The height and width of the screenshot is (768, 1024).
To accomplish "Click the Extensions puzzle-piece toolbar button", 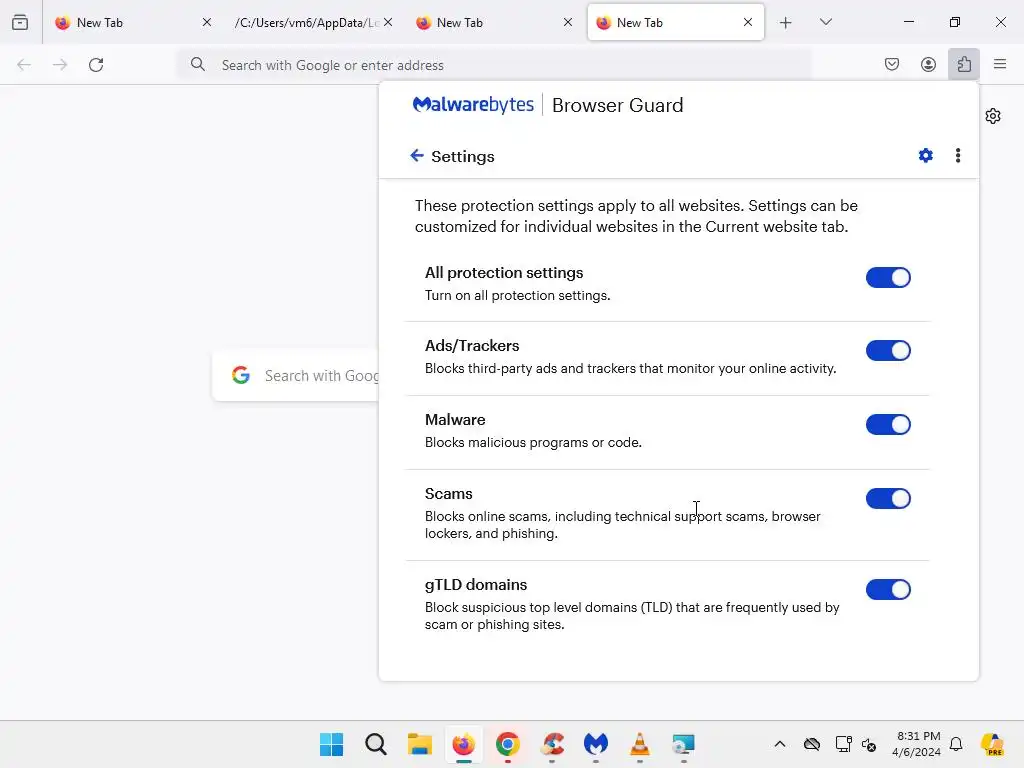I will coord(964,64).
